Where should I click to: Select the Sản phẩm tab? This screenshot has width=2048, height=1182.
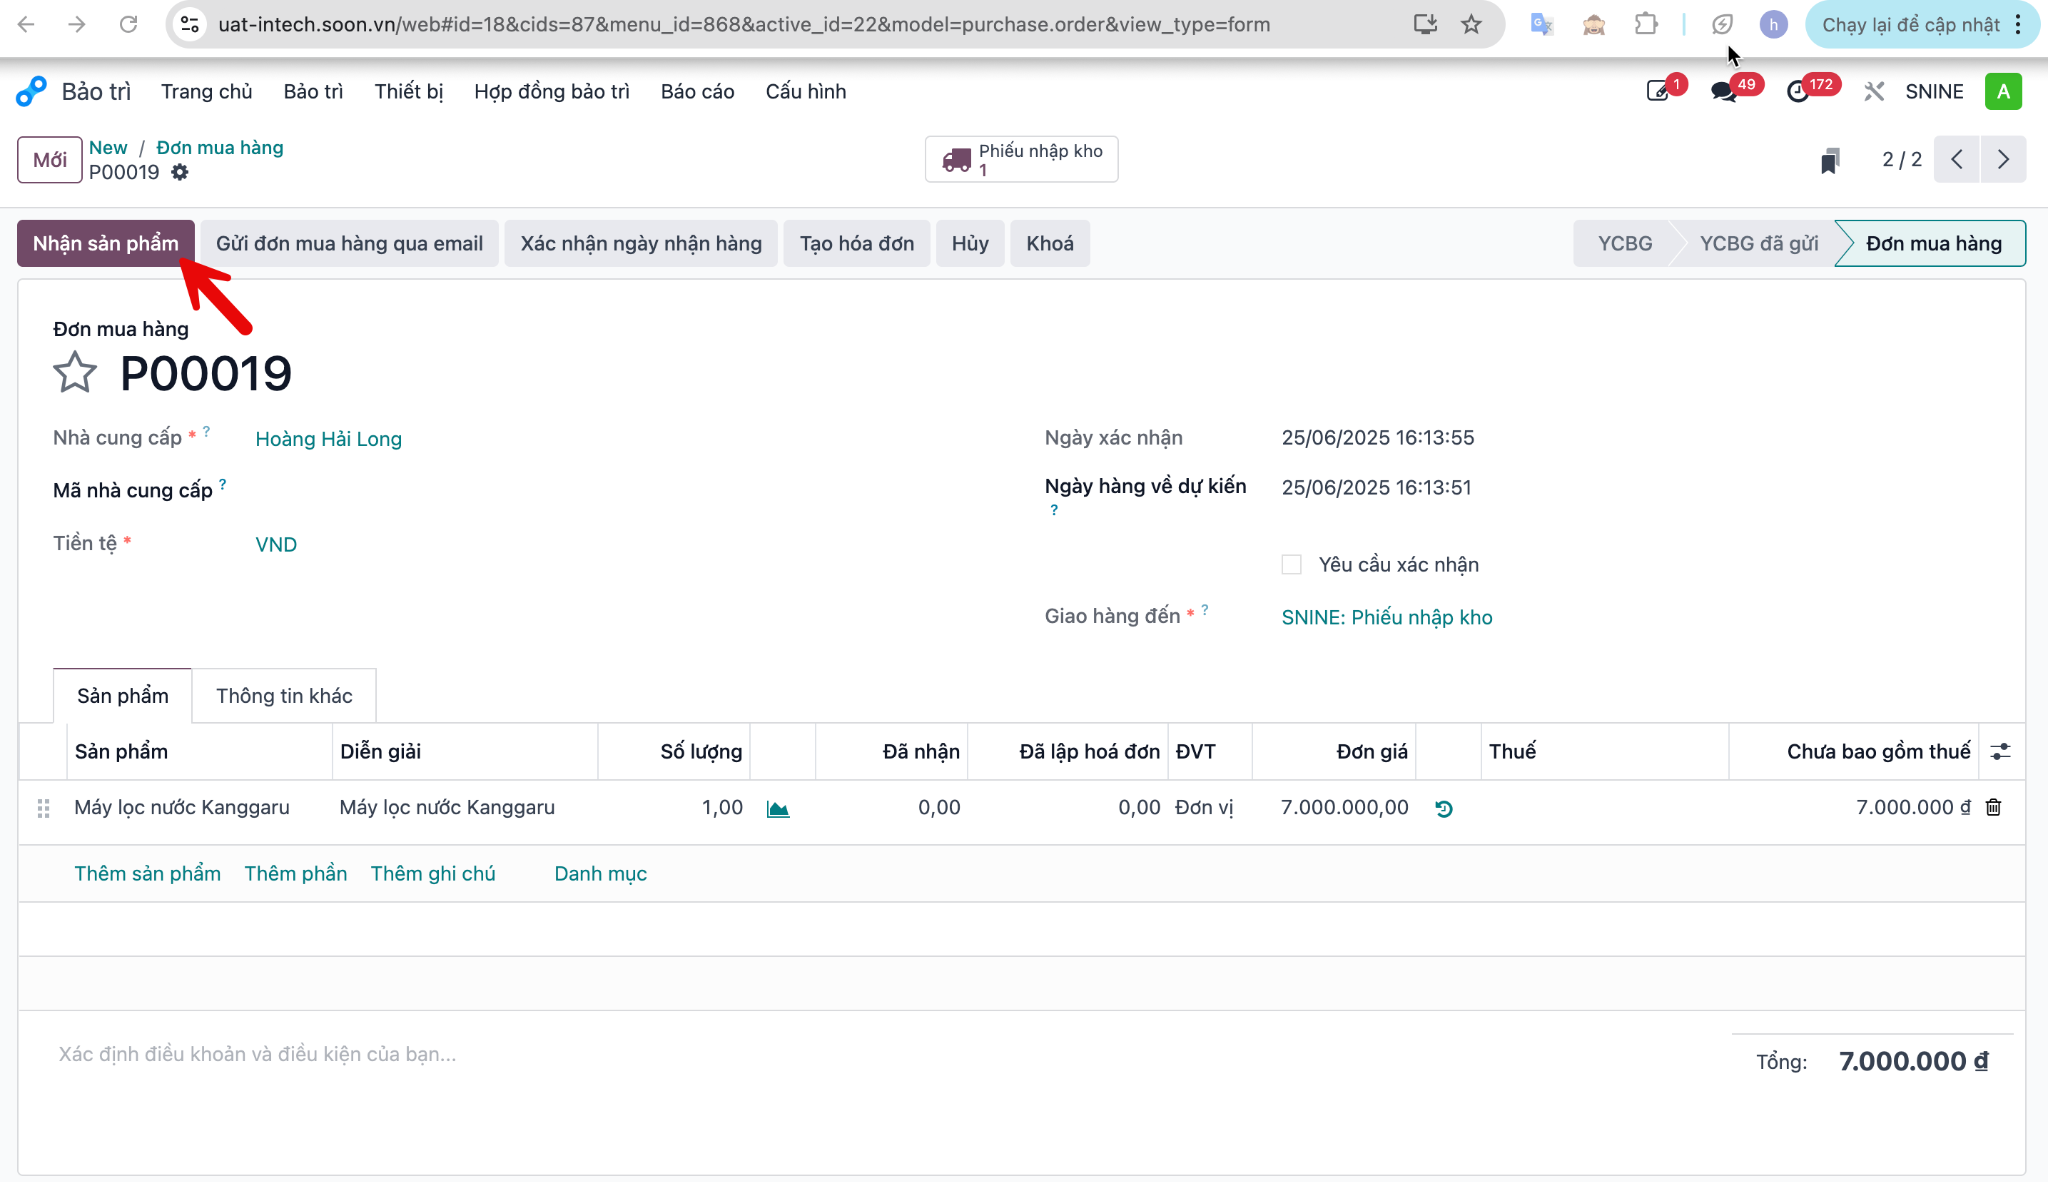point(122,696)
